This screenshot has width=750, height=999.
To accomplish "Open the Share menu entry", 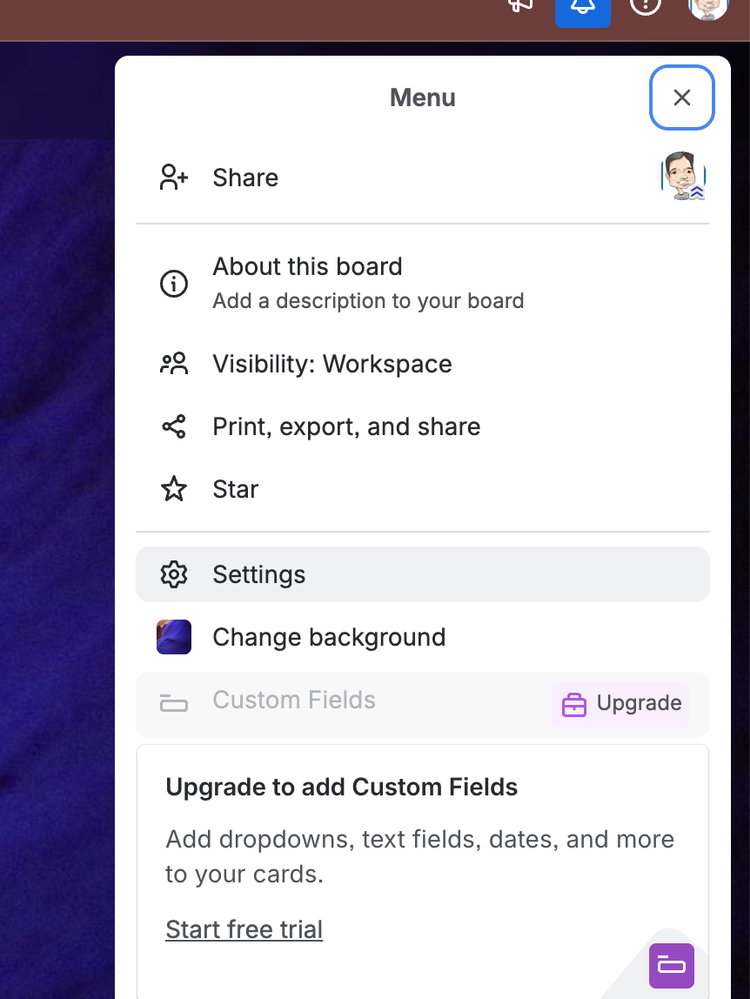I will [245, 177].
